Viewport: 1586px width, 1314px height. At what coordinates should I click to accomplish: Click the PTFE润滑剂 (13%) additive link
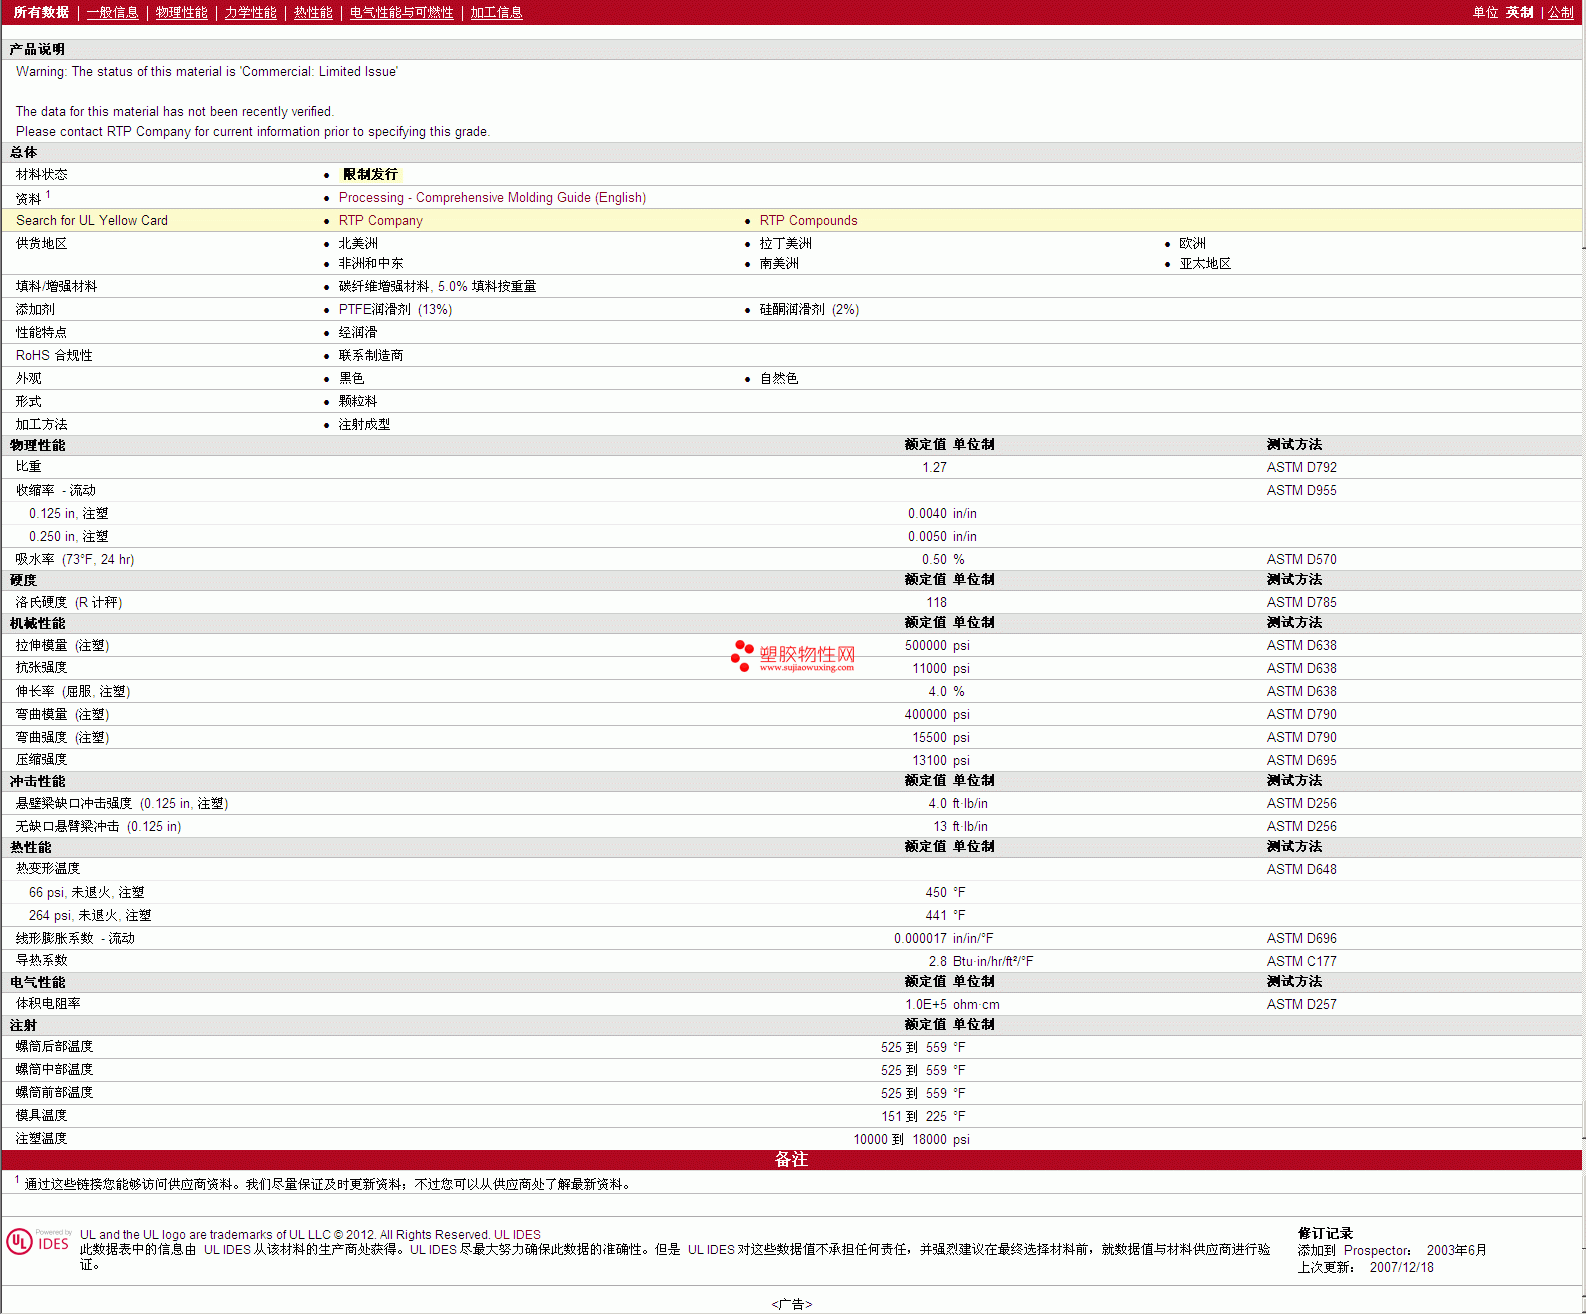click(x=395, y=310)
